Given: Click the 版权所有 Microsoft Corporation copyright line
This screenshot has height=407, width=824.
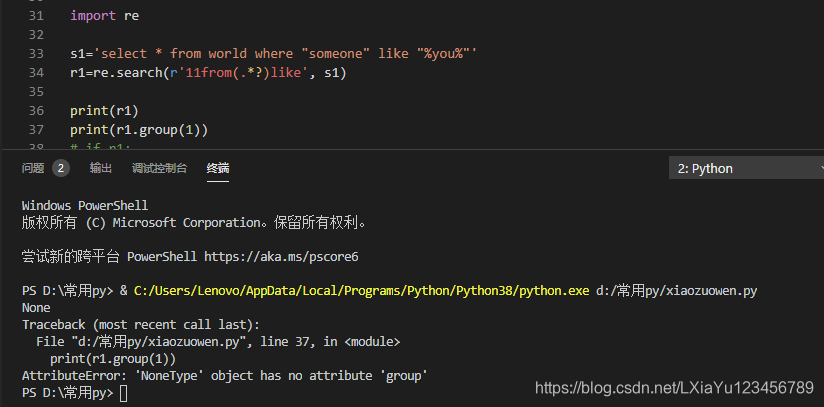Looking at the screenshot, I should coord(194,222).
